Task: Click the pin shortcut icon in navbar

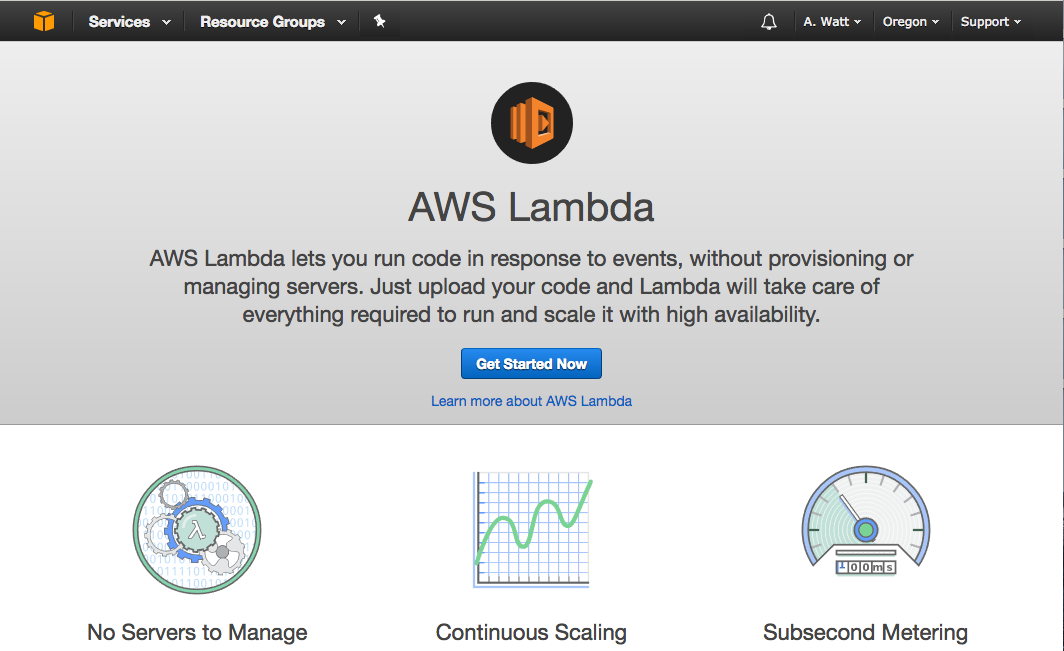Action: pyautogui.click(x=380, y=21)
